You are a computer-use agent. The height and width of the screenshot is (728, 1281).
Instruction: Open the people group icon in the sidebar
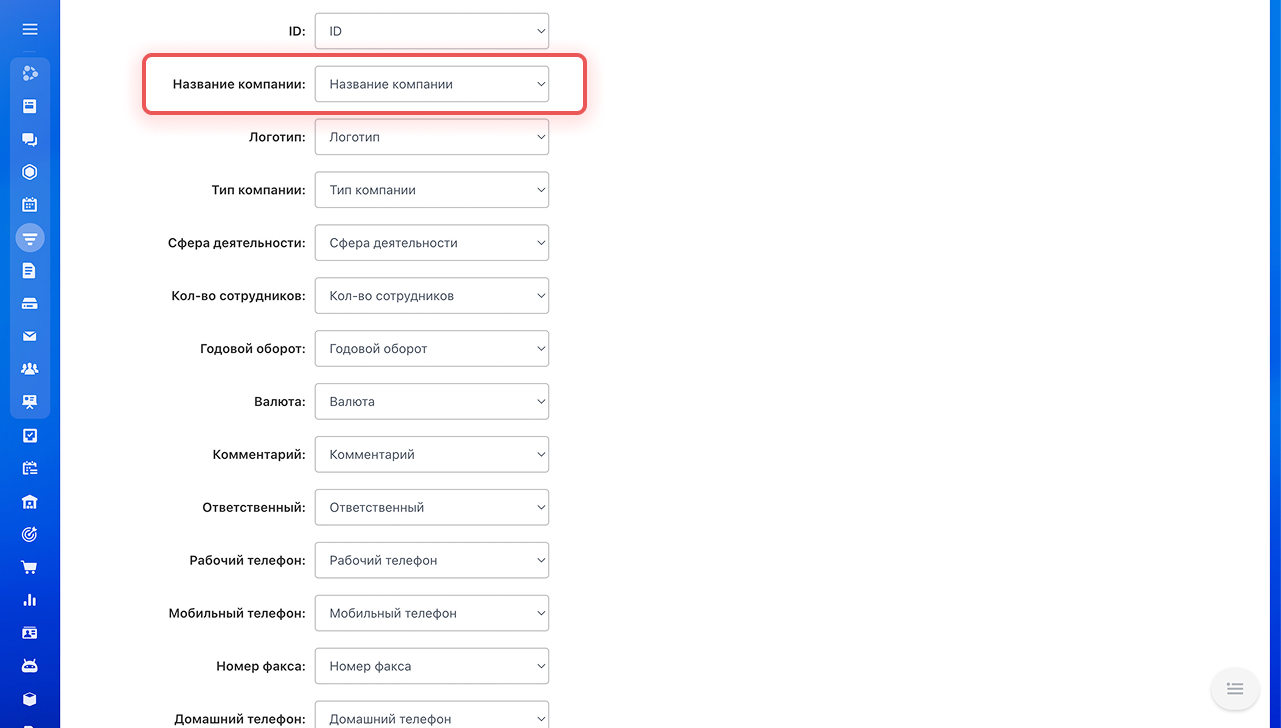(x=30, y=369)
